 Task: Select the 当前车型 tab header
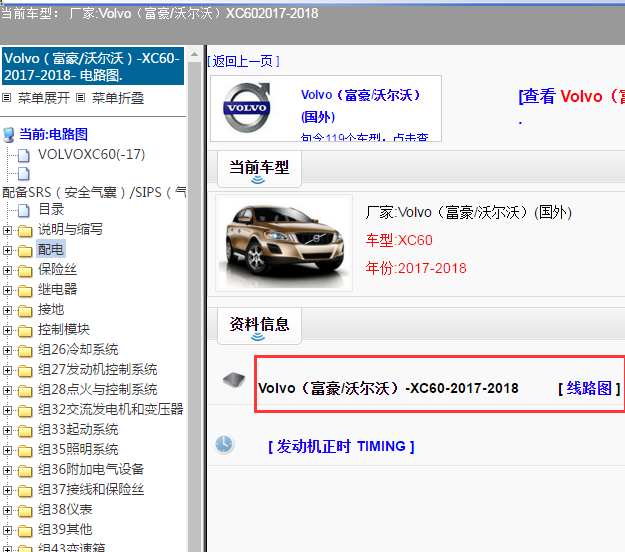[x=259, y=168]
